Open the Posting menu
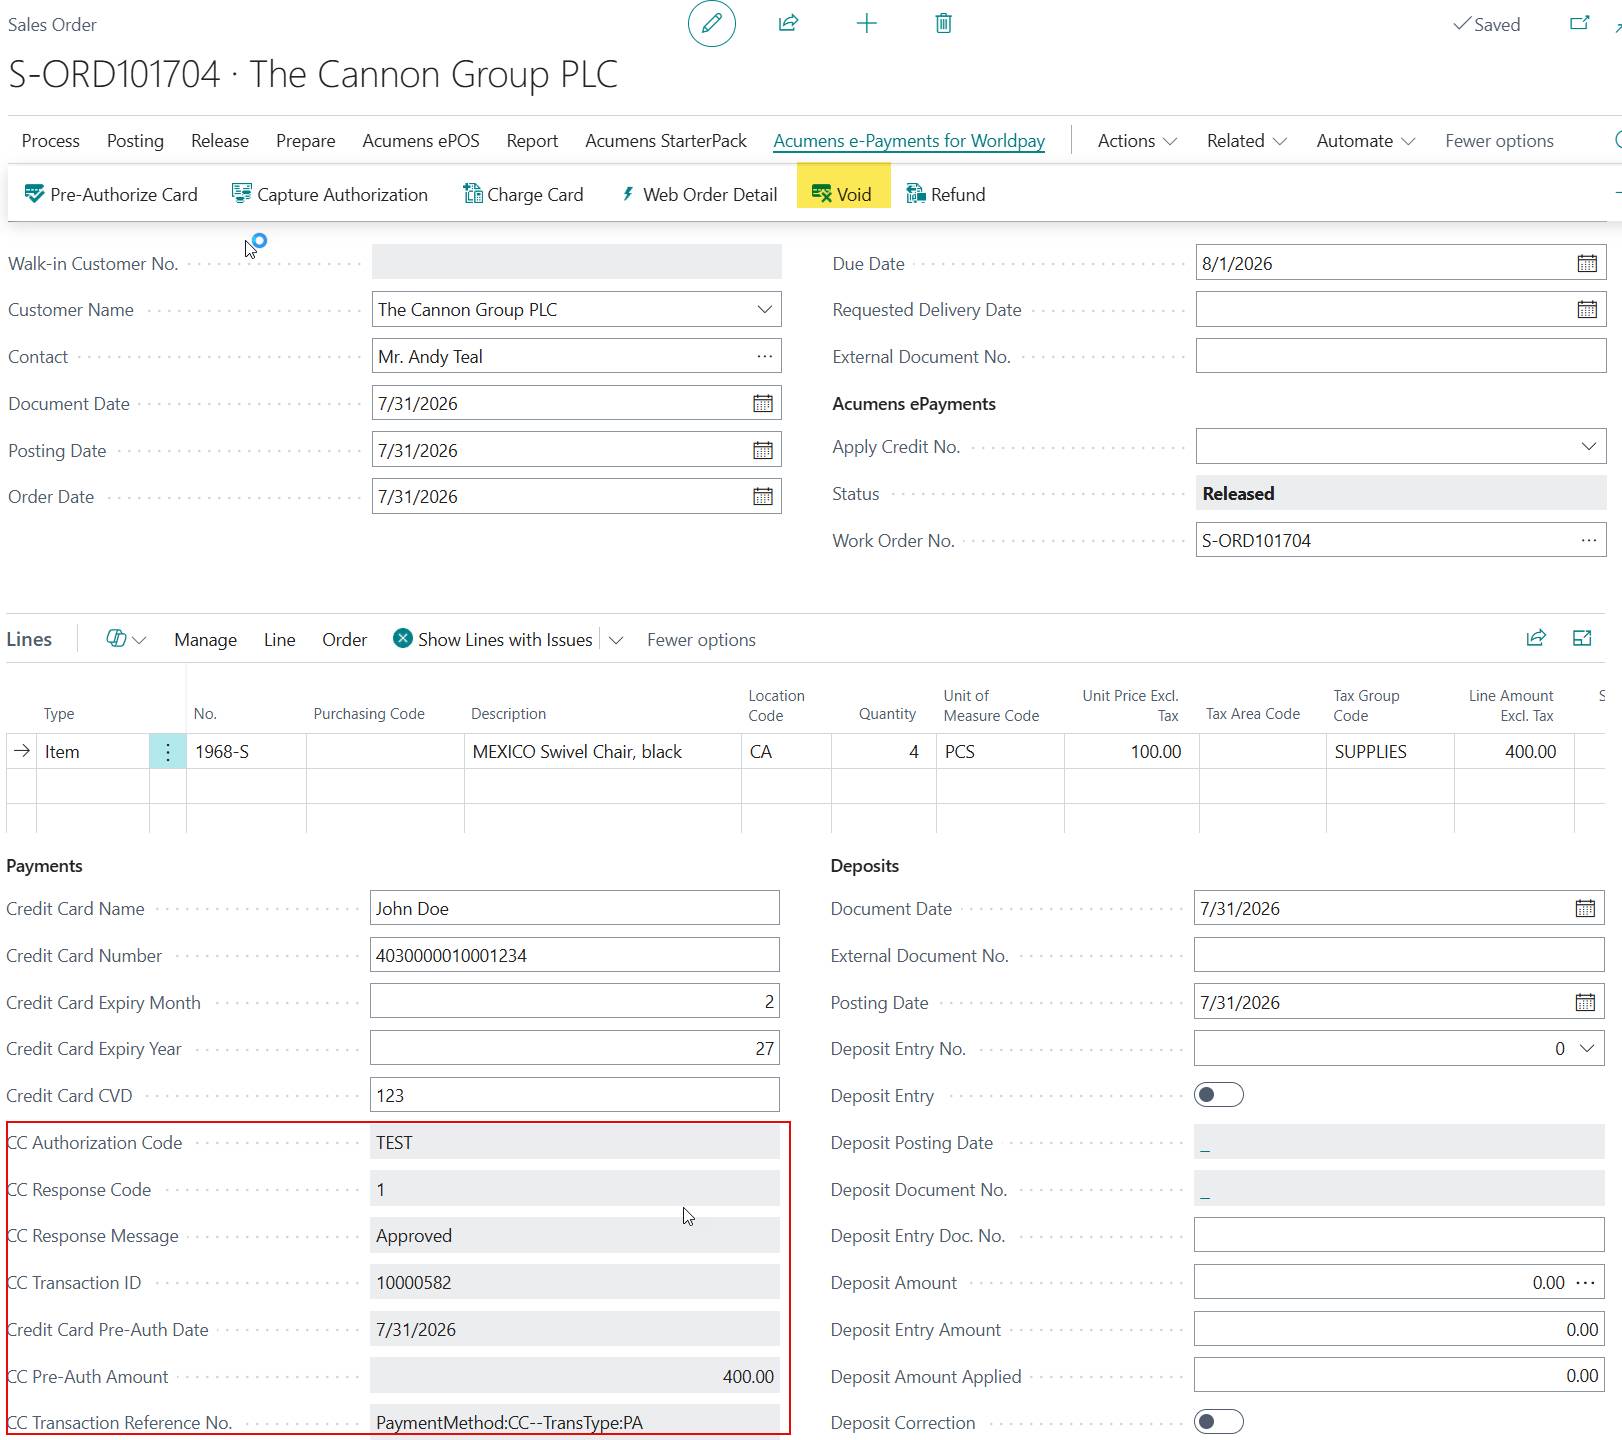The height and width of the screenshot is (1440, 1622). coord(135,141)
